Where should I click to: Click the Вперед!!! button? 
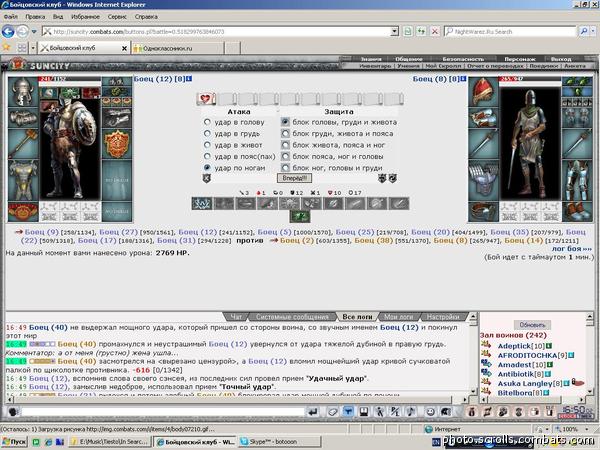[294, 178]
